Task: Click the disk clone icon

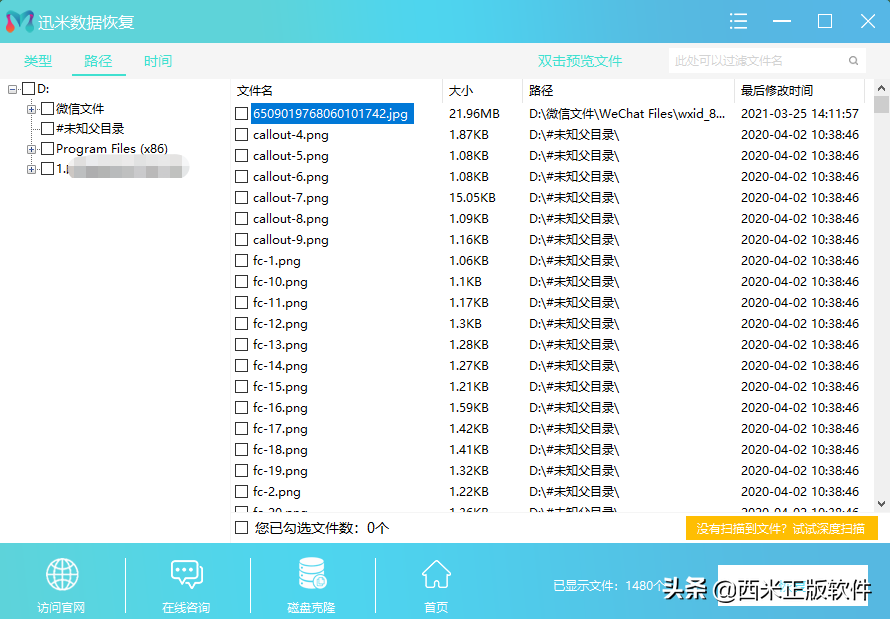Action: [311, 575]
